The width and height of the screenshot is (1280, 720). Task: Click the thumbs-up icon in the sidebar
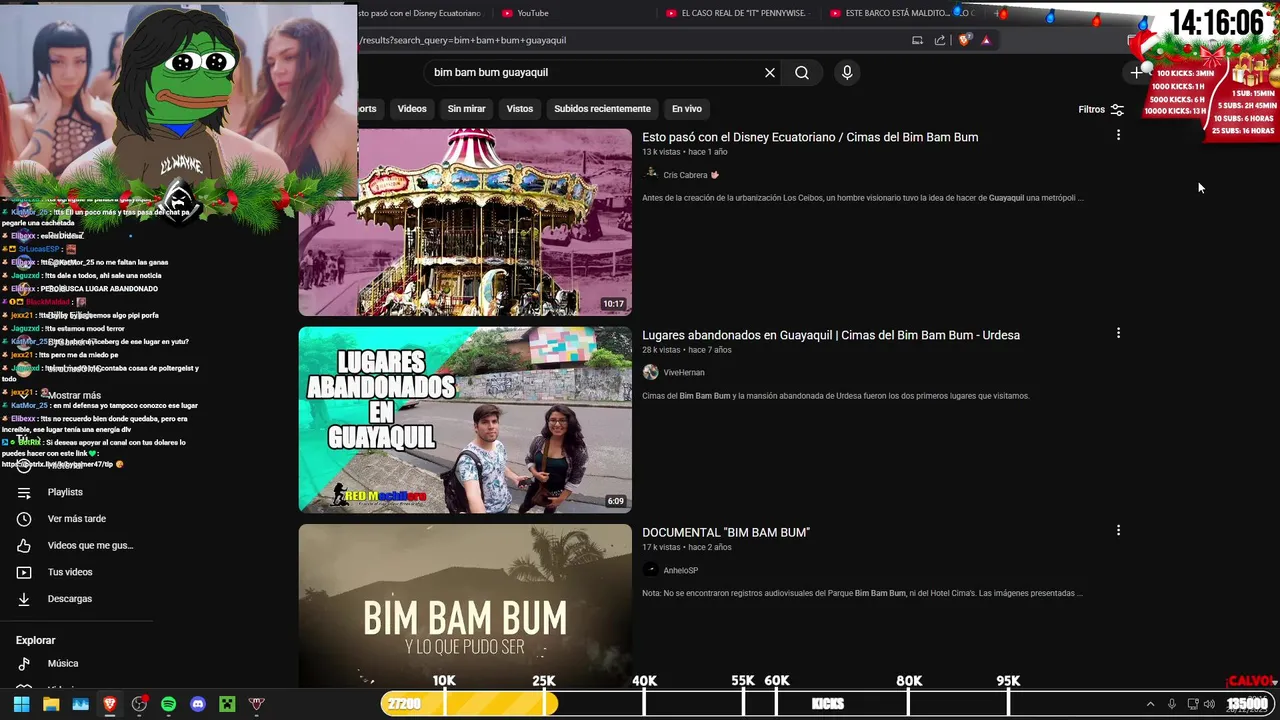(x=24, y=545)
